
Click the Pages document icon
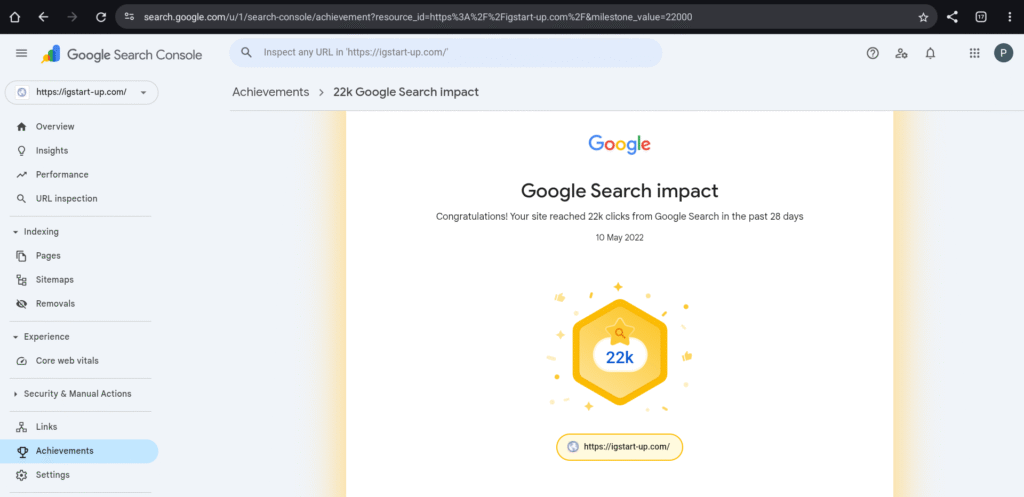[22, 256]
